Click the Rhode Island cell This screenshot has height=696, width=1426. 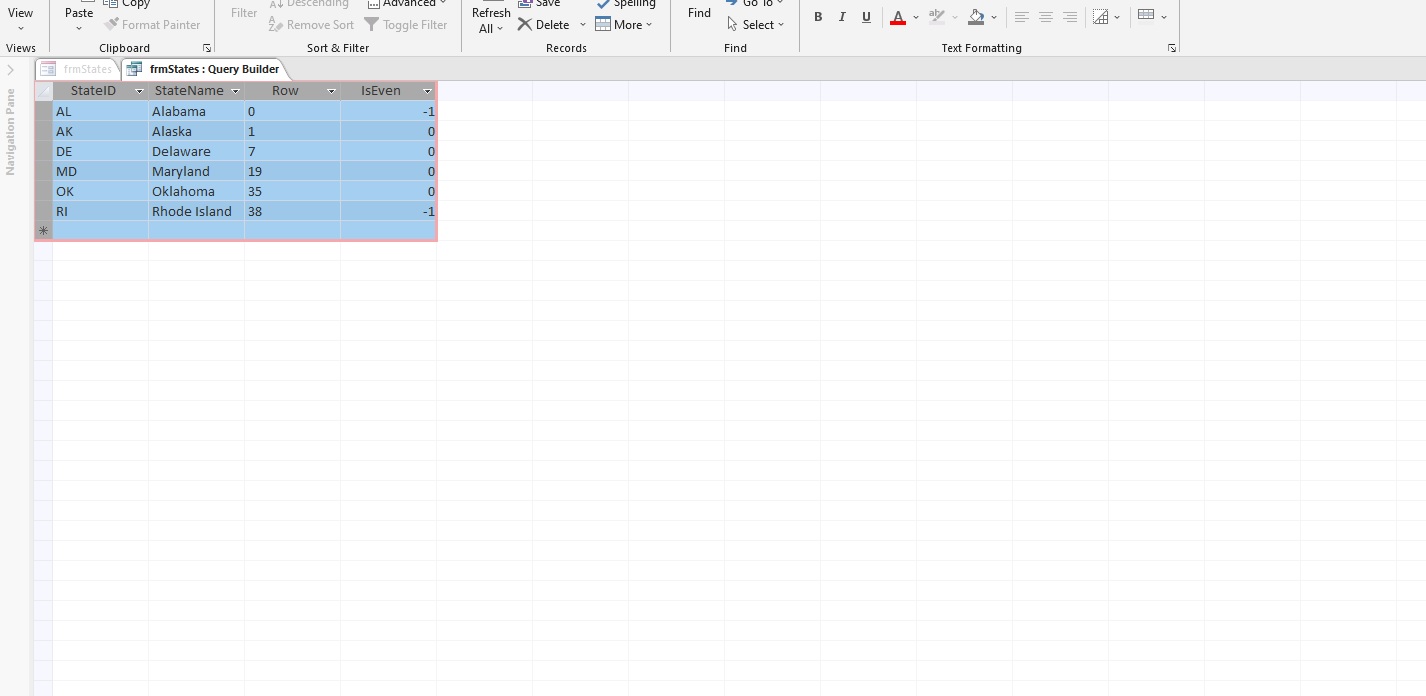196,211
